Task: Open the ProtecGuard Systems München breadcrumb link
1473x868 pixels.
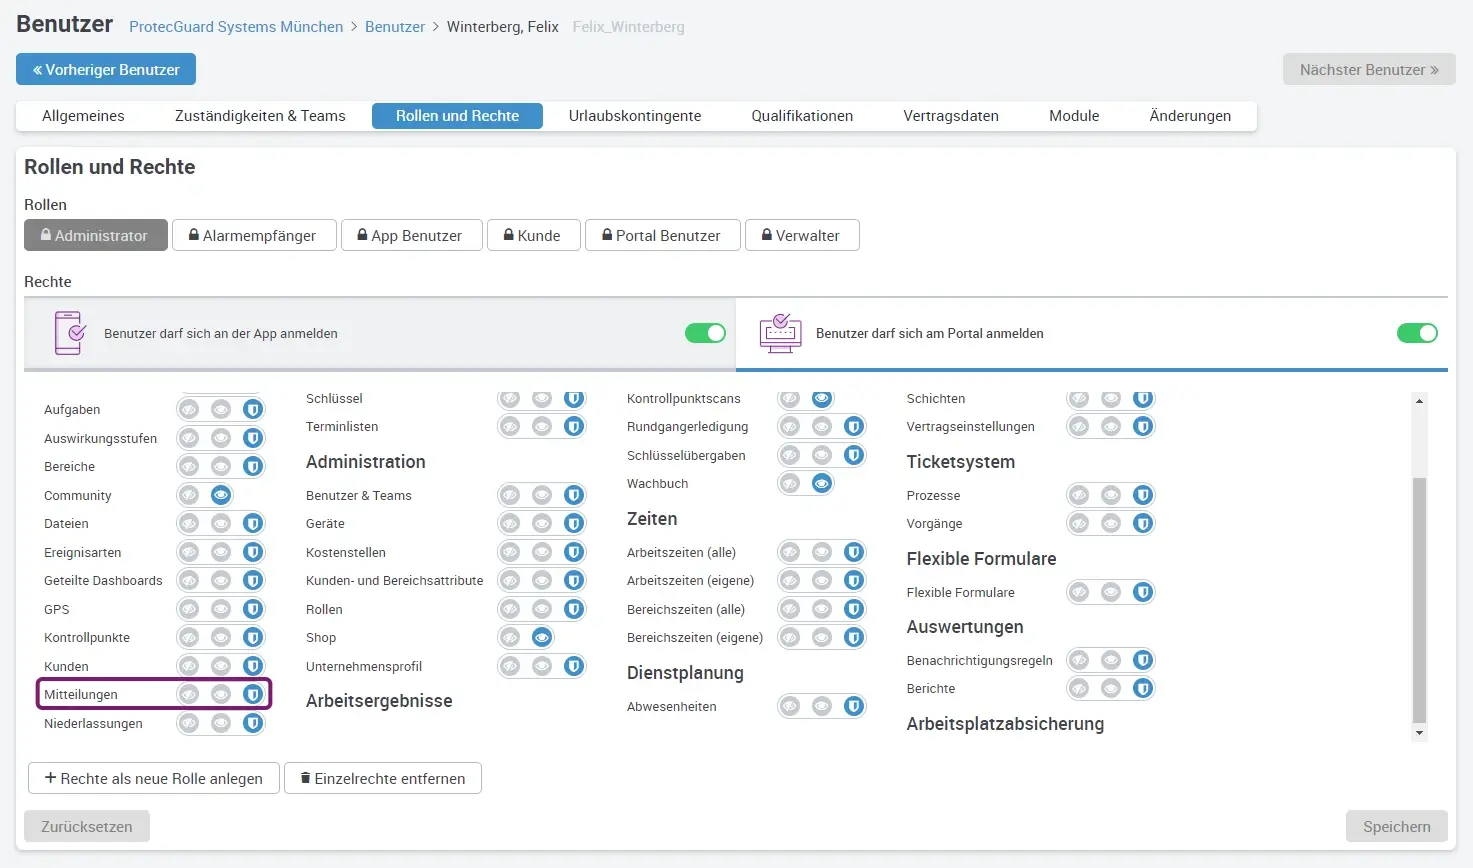Action: 236,27
